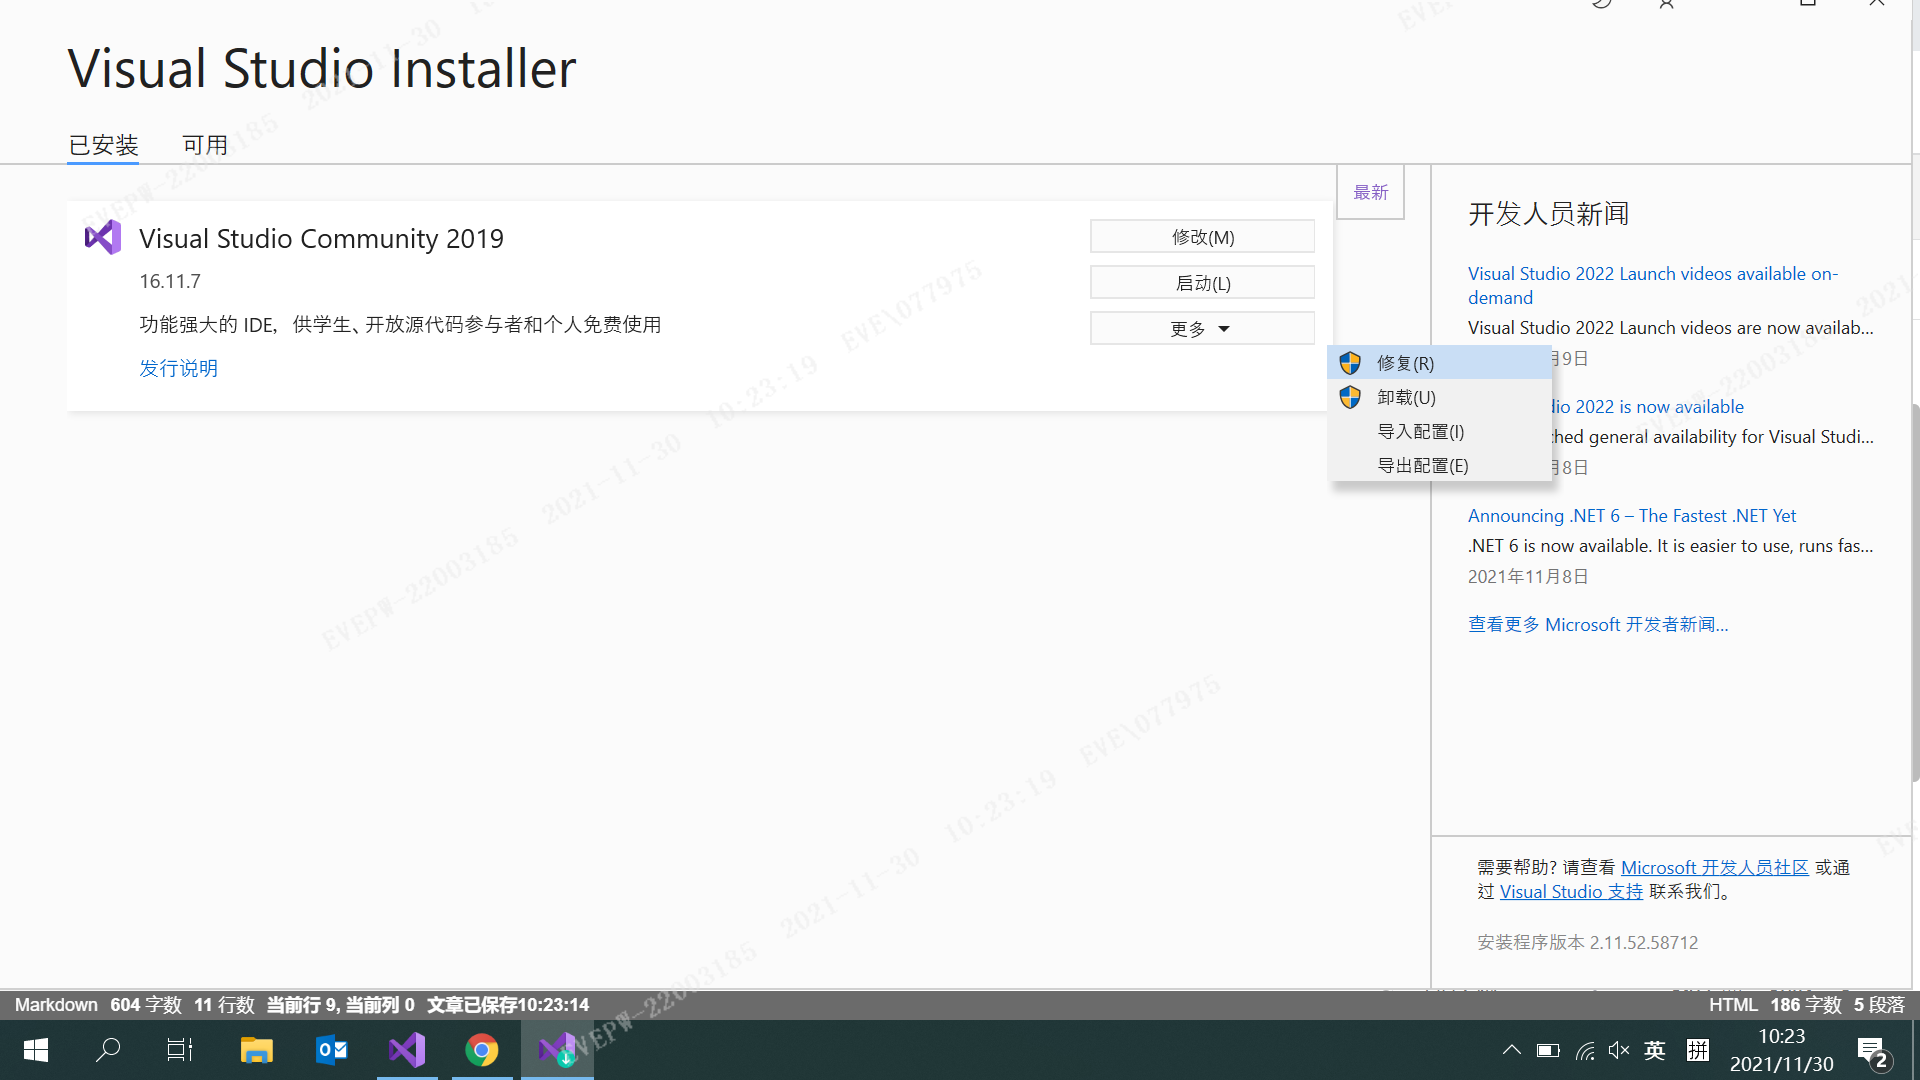Expand the 更多 dropdown button
1920x1080 pixels.
click(x=1201, y=329)
